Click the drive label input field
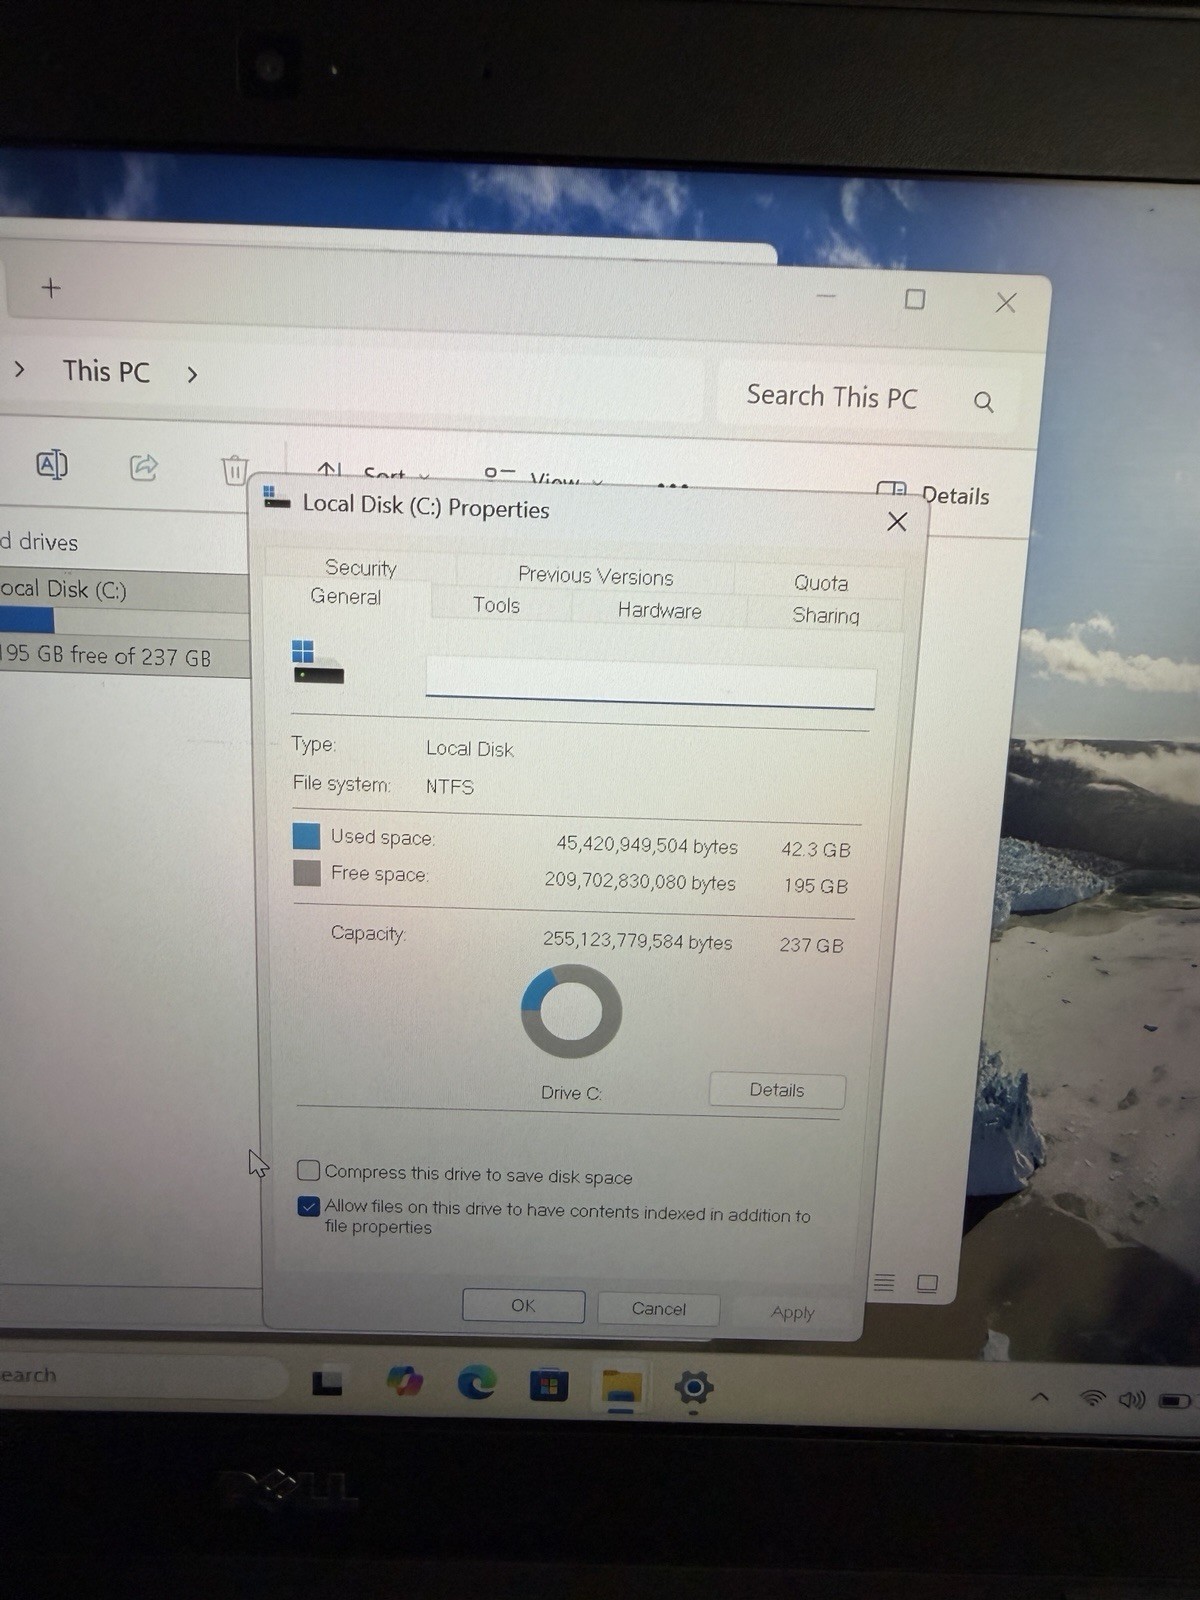The height and width of the screenshot is (1600, 1200). coord(650,683)
